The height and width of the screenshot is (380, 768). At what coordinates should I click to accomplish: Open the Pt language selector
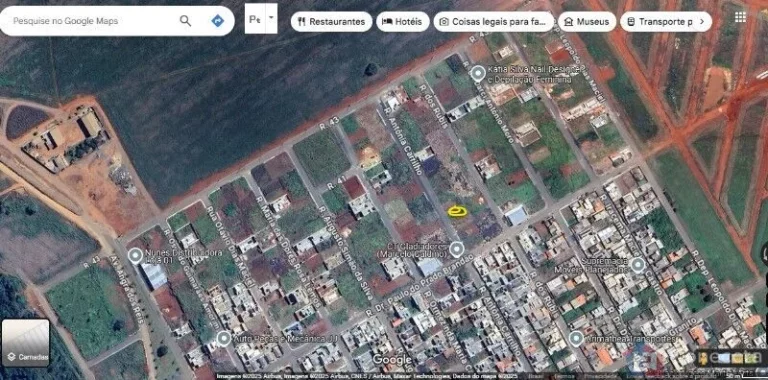tap(255, 19)
